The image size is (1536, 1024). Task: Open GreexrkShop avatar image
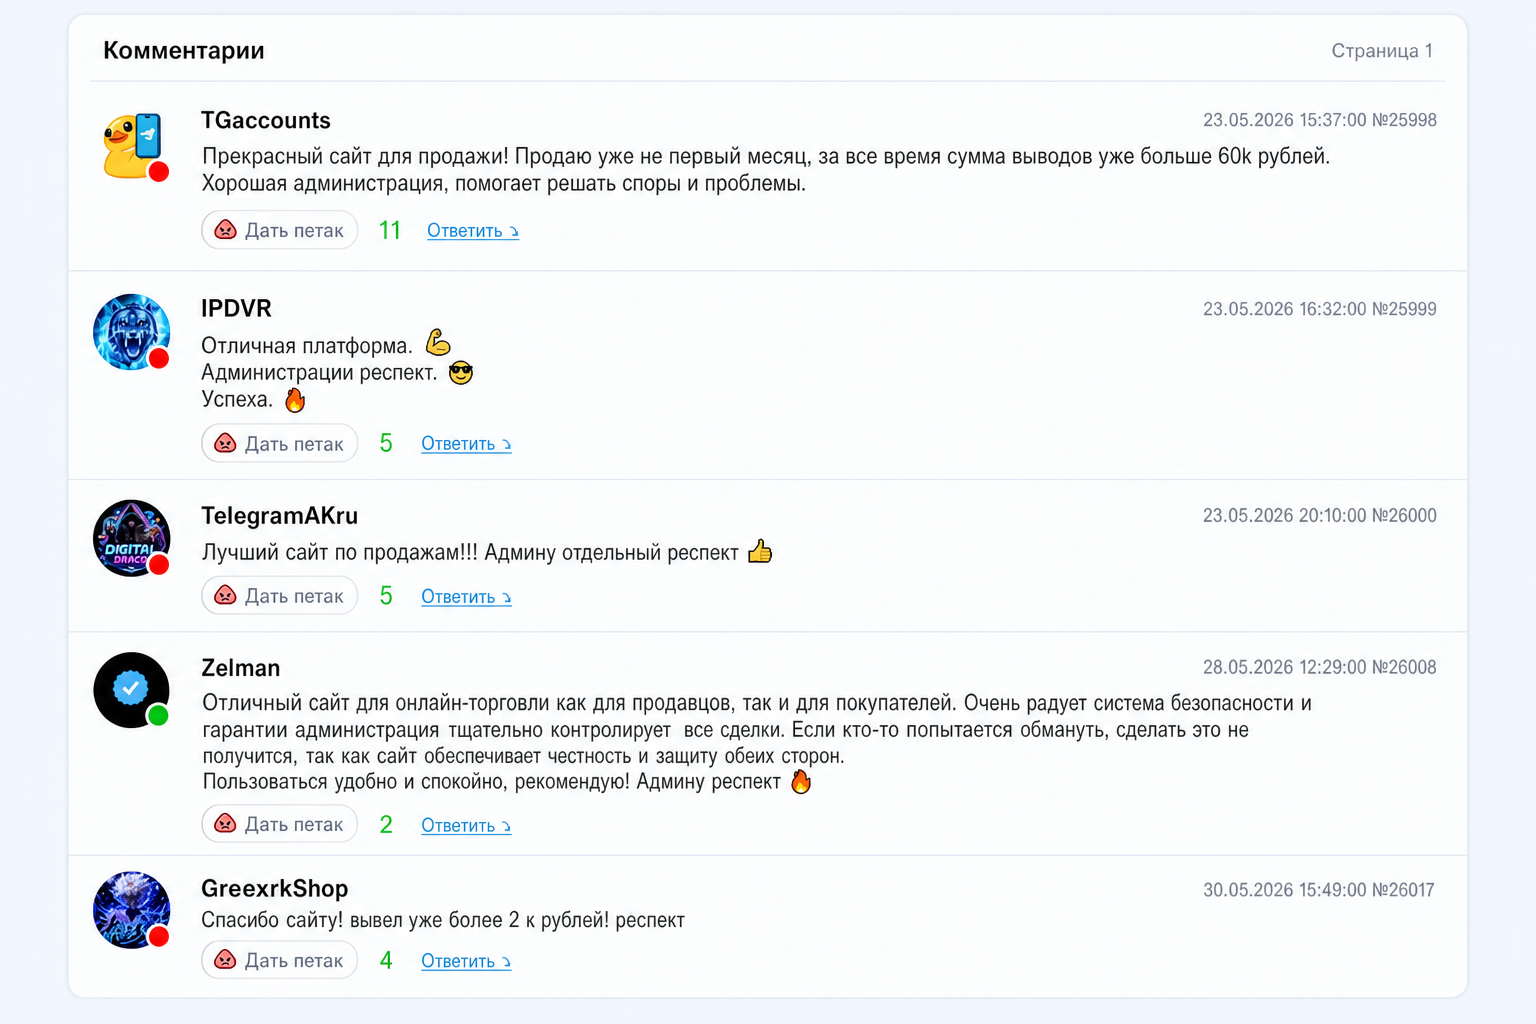tap(132, 910)
